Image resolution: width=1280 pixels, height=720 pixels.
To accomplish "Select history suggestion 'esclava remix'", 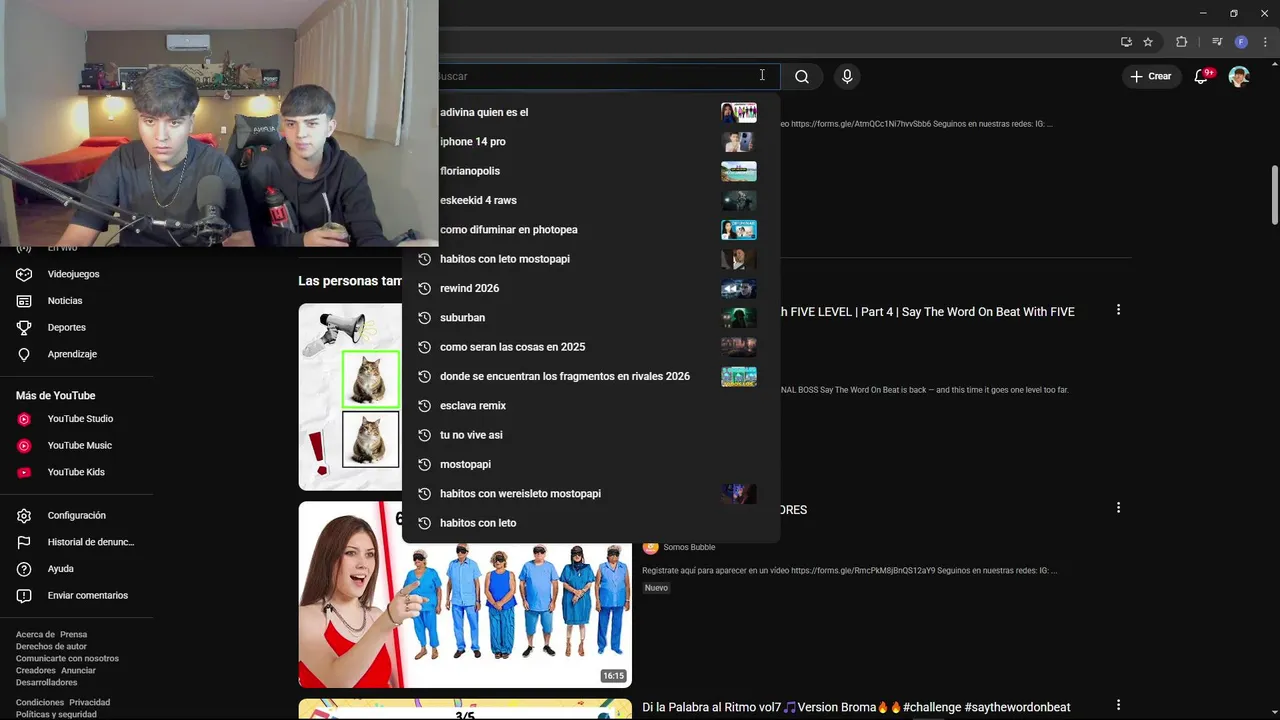I will coord(590,406).
